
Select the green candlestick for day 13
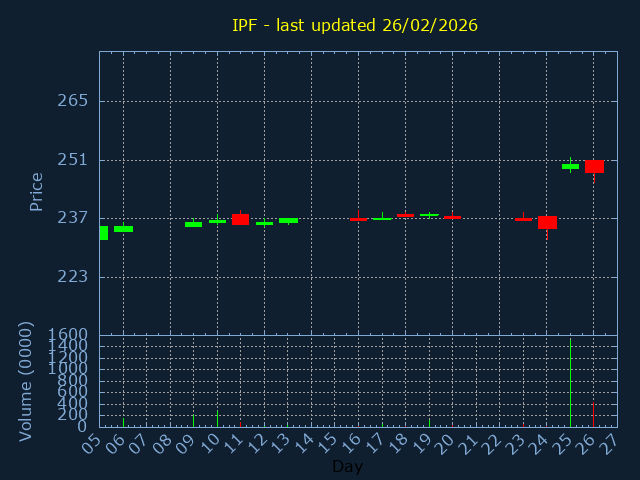(x=288, y=220)
